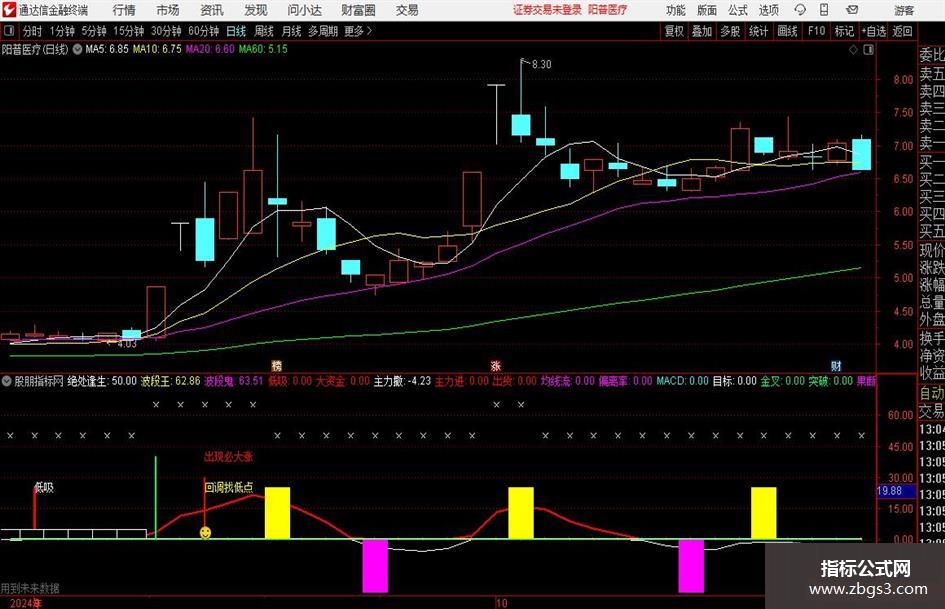
Task: Click the 游客 account label
Action: click(x=904, y=10)
